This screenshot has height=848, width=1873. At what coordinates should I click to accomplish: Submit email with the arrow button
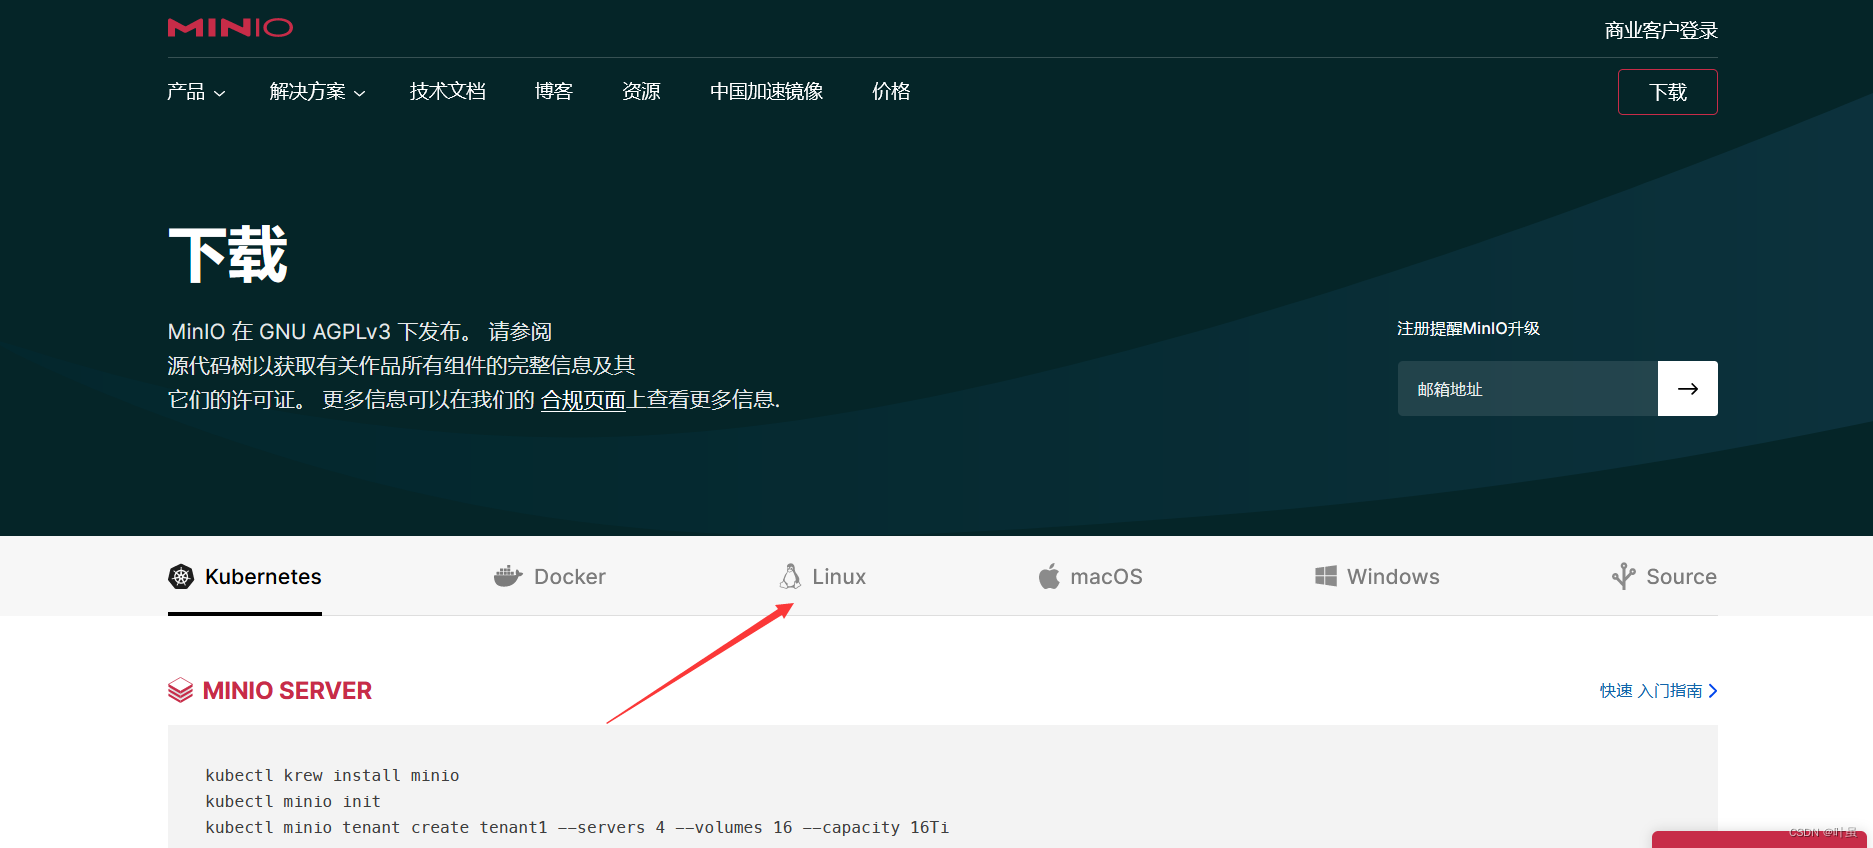click(x=1688, y=388)
